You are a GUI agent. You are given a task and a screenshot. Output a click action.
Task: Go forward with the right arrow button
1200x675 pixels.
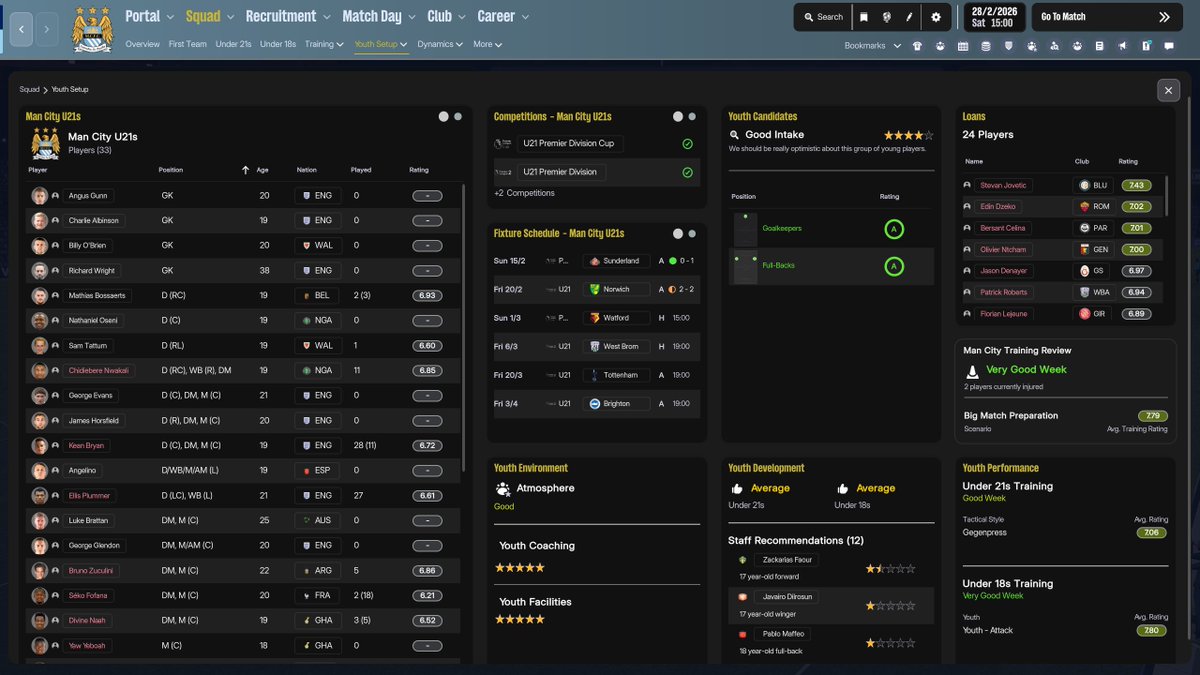(47, 29)
